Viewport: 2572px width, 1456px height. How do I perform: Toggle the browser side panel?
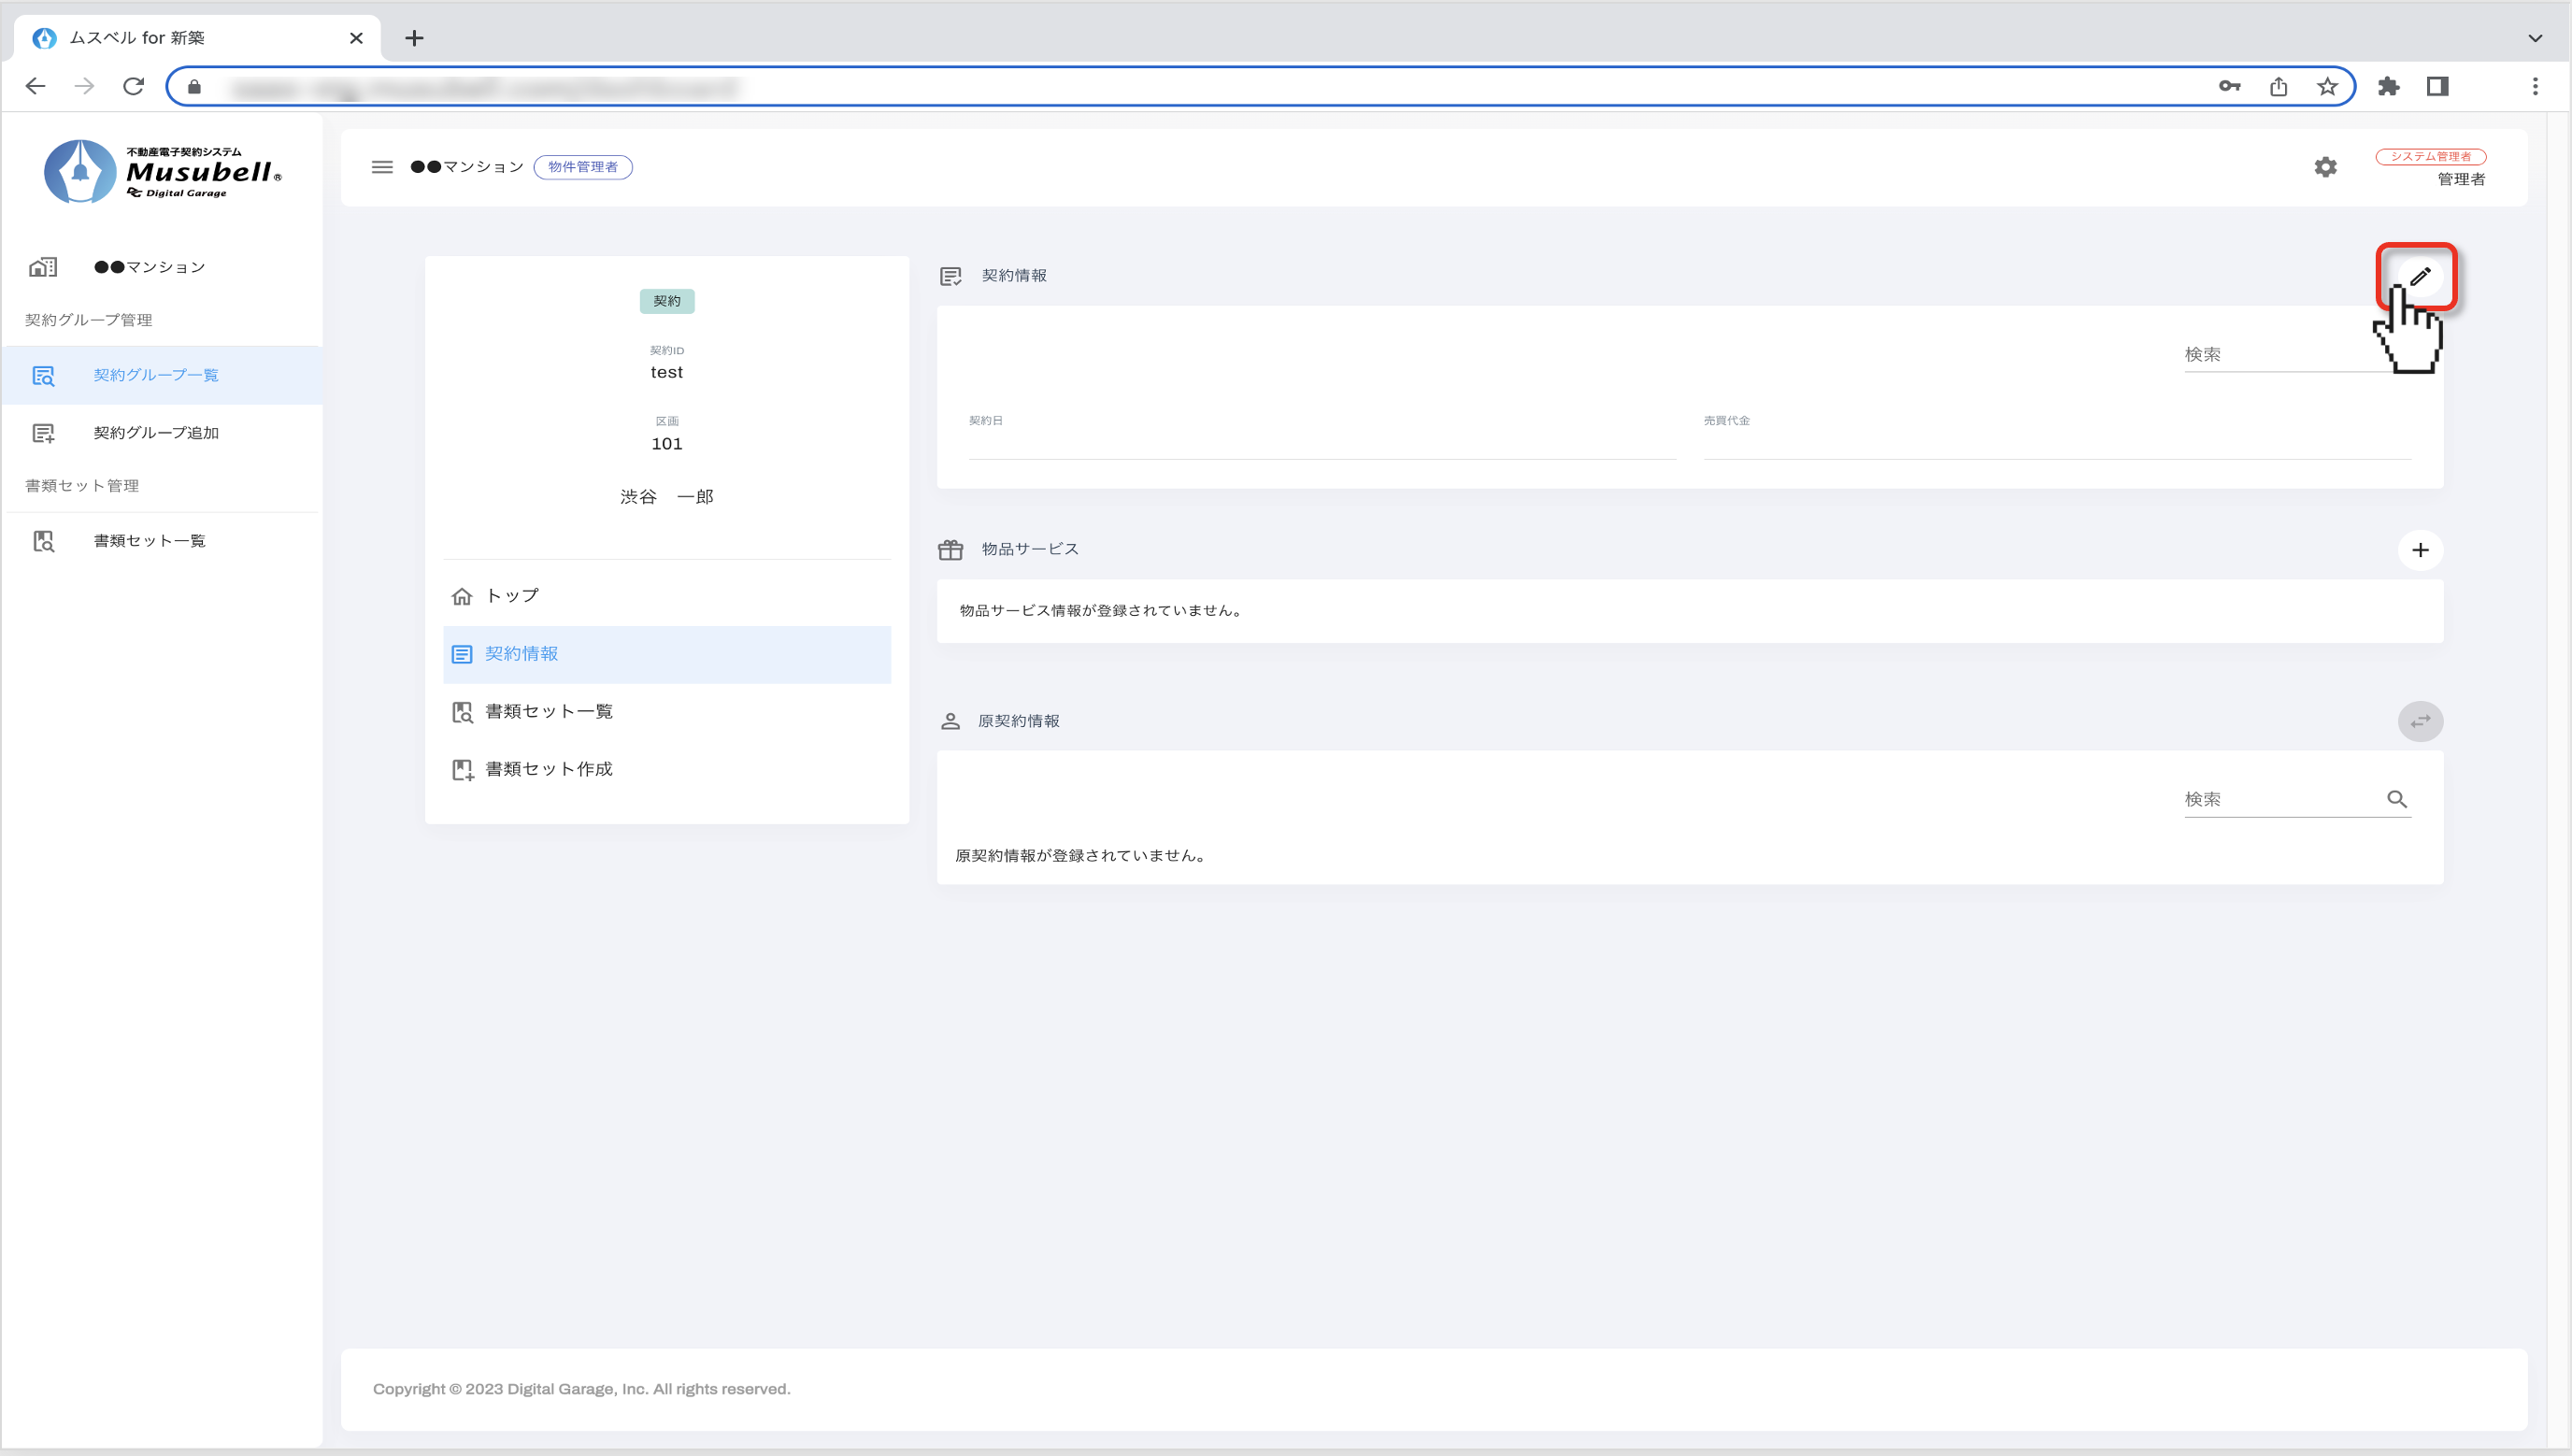click(x=2437, y=87)
